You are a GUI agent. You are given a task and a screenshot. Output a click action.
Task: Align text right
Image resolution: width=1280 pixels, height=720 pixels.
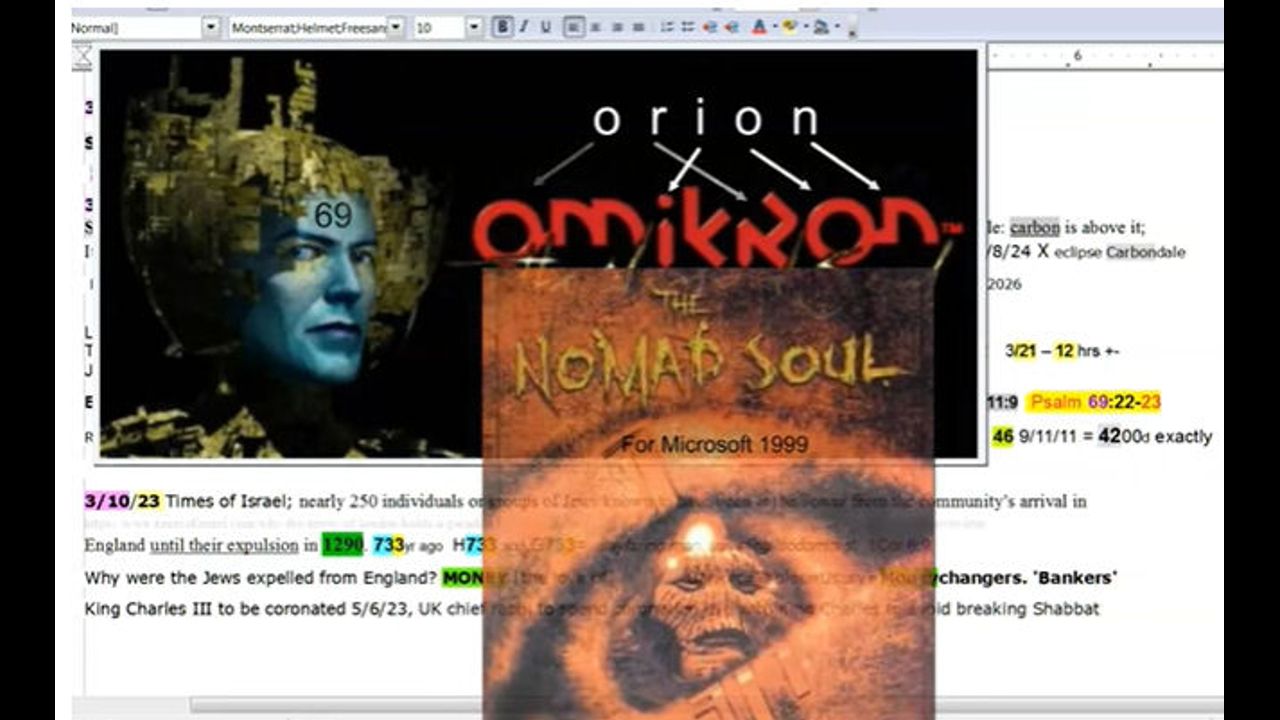coord(616,28)
